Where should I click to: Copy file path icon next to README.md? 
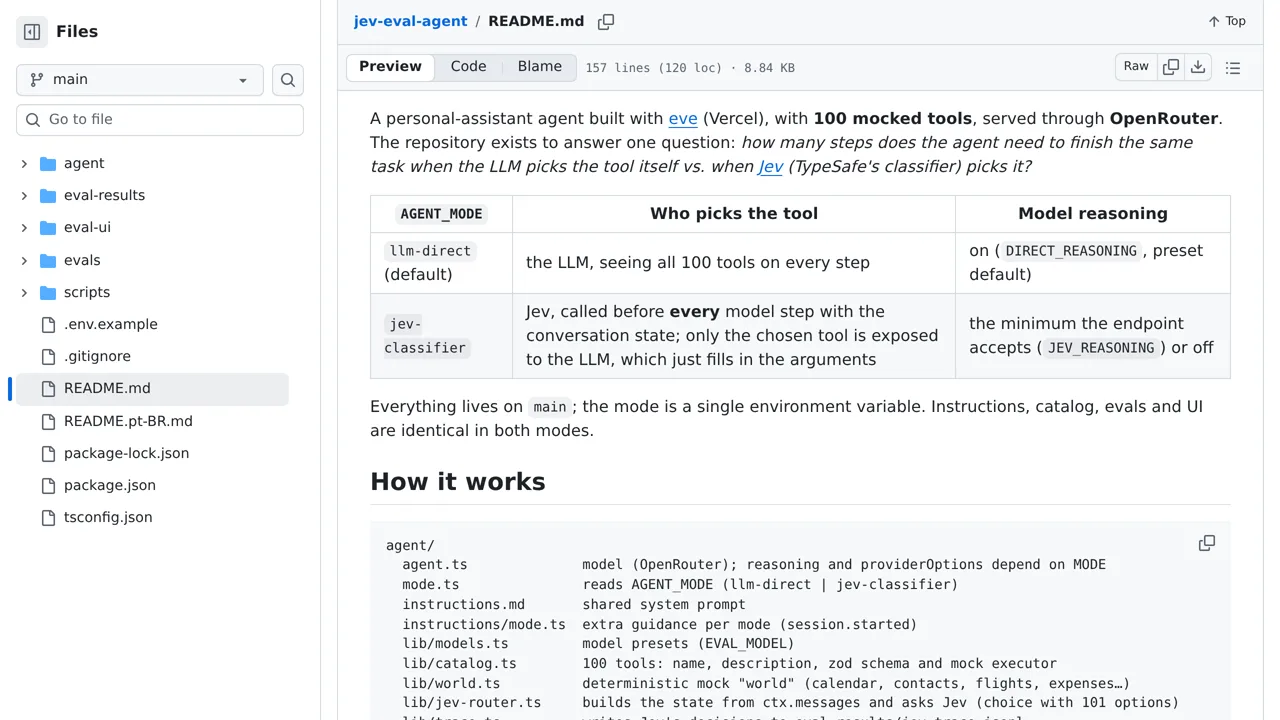click(x=606, y=22)
